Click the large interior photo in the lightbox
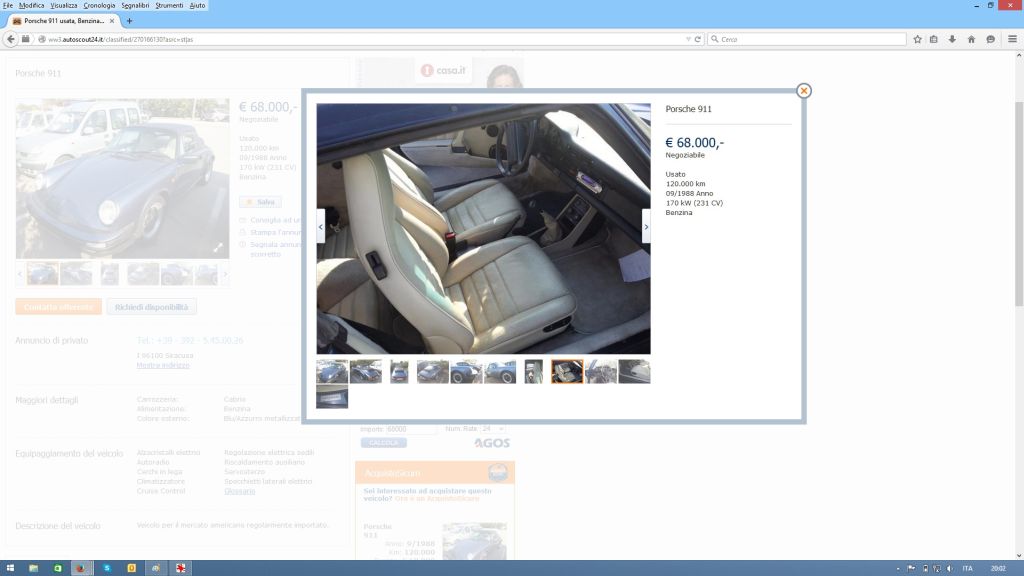 483,229
